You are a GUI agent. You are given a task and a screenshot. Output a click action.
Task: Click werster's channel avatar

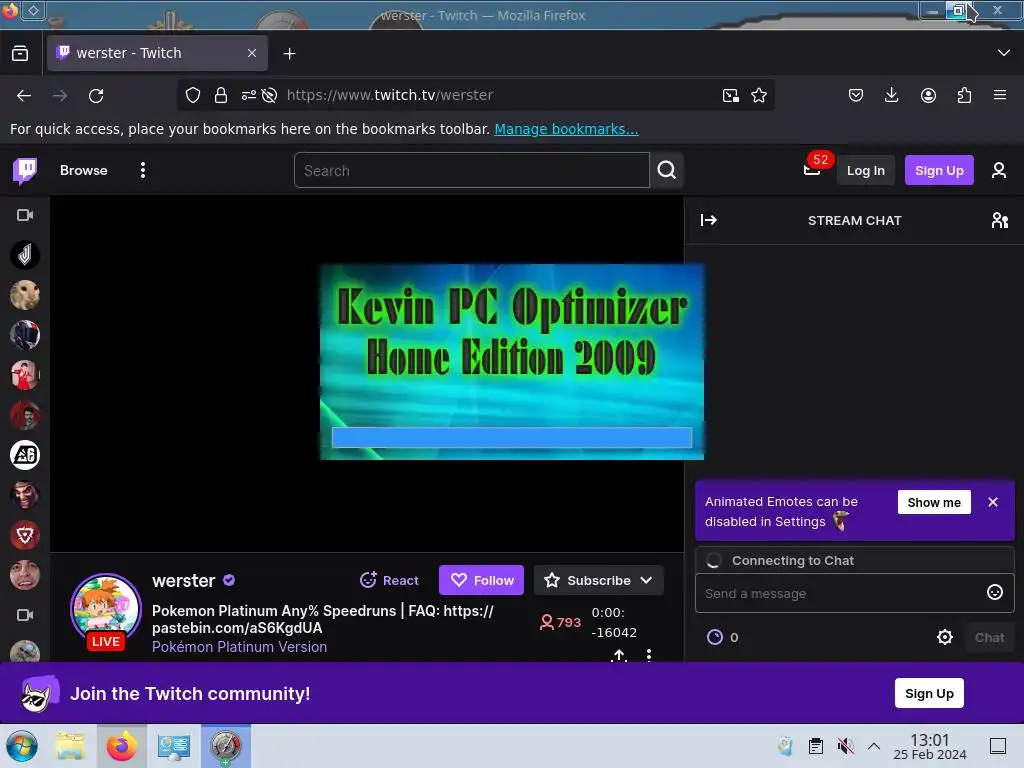tap(106, 609)
